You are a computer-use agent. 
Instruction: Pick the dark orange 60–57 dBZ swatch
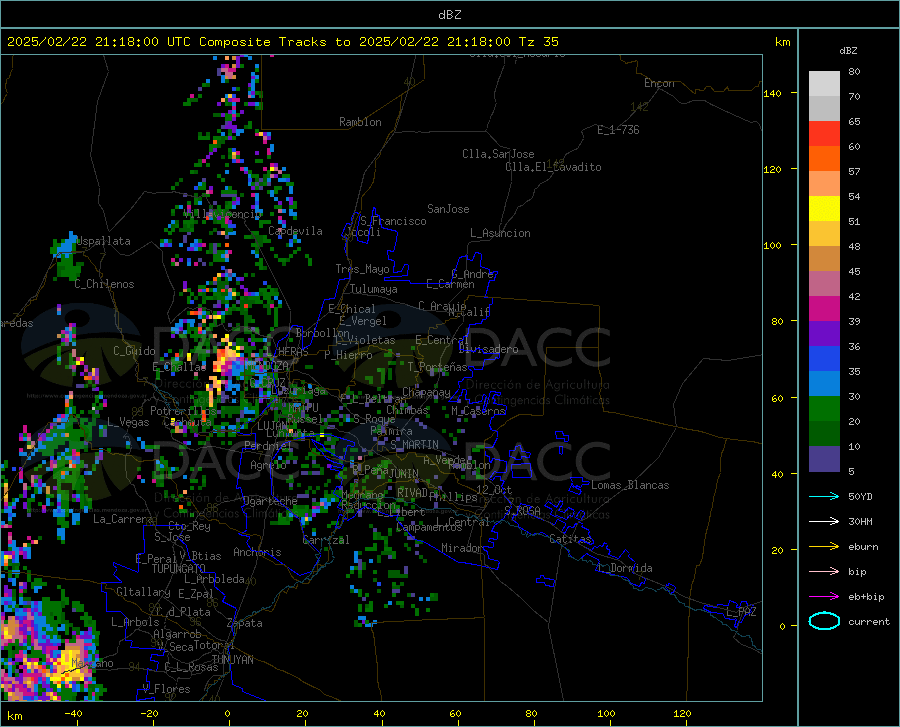pyautogui.click(x=824, y=158)
